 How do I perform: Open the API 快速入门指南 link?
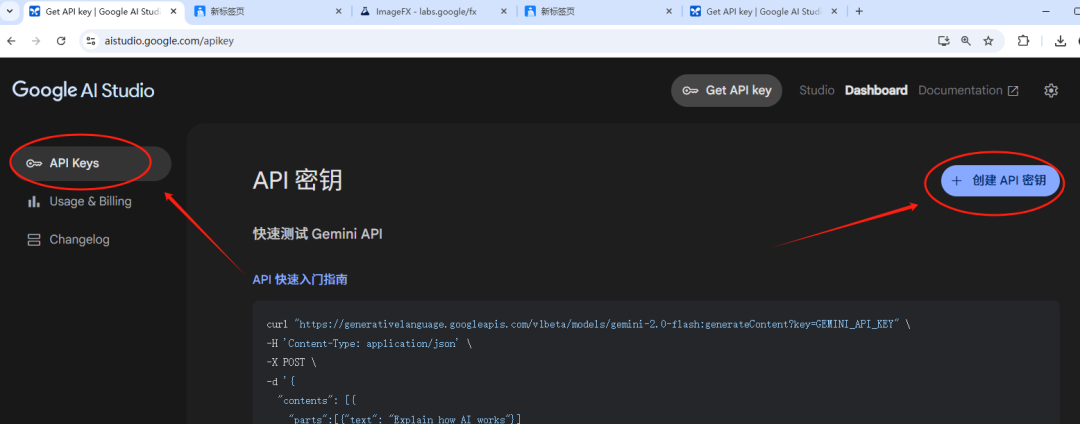coord(300,279)
